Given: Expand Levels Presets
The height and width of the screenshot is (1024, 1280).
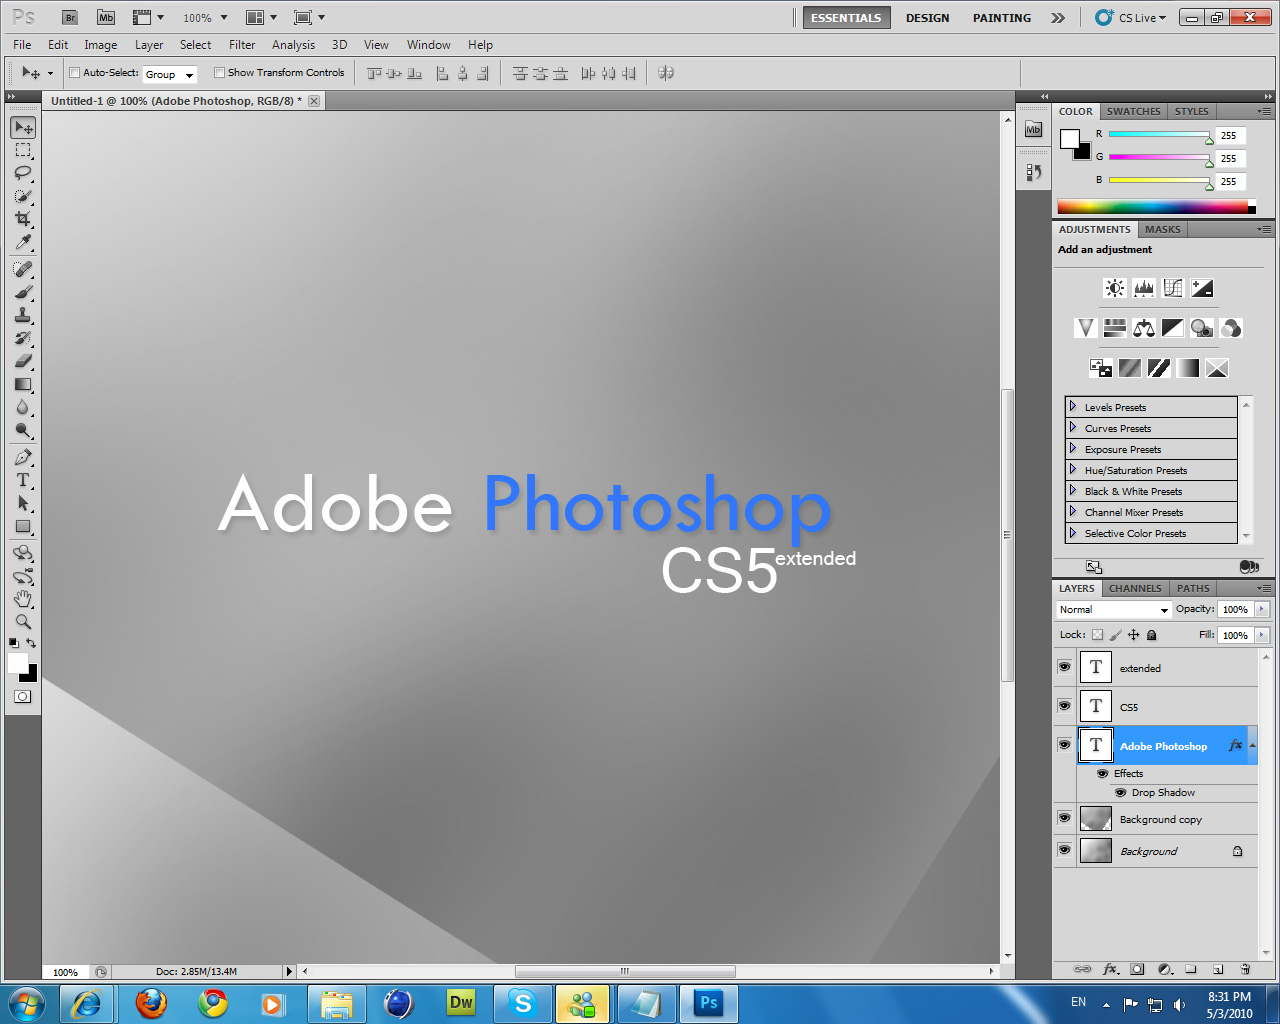Looking at the screenshot, I should click(1073, 406).
